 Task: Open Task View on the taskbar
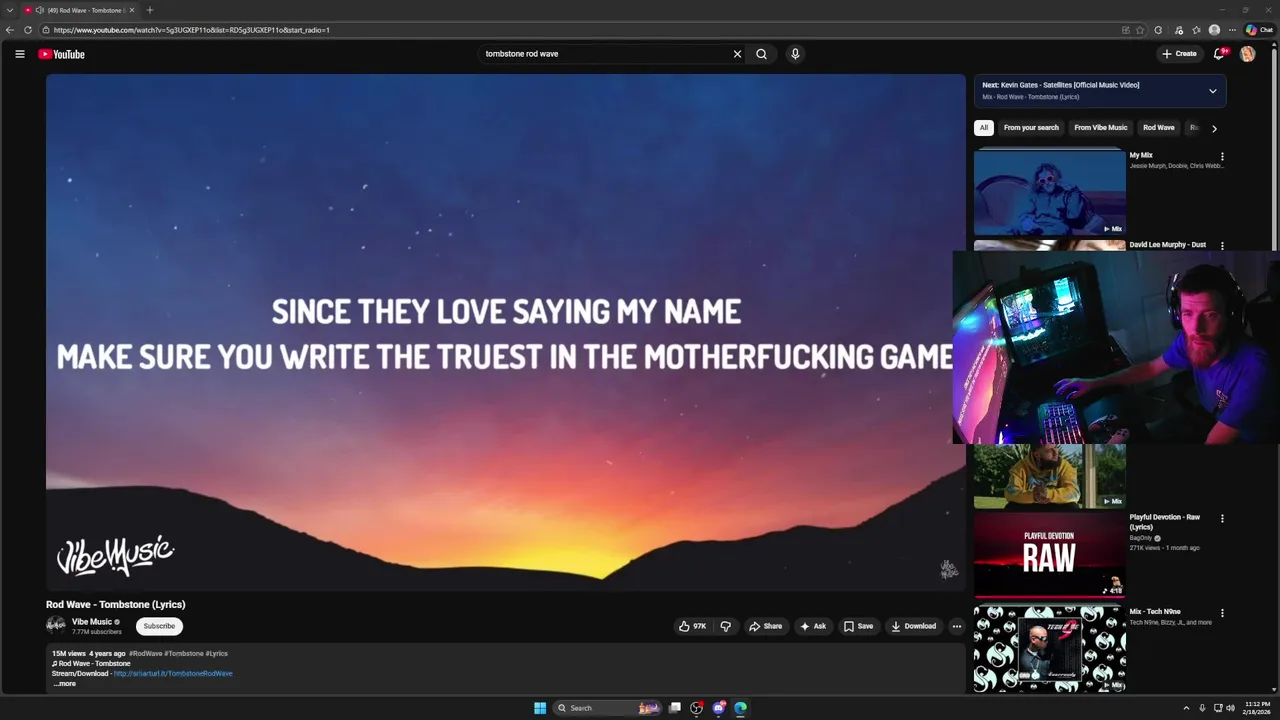tap(675, 708)
